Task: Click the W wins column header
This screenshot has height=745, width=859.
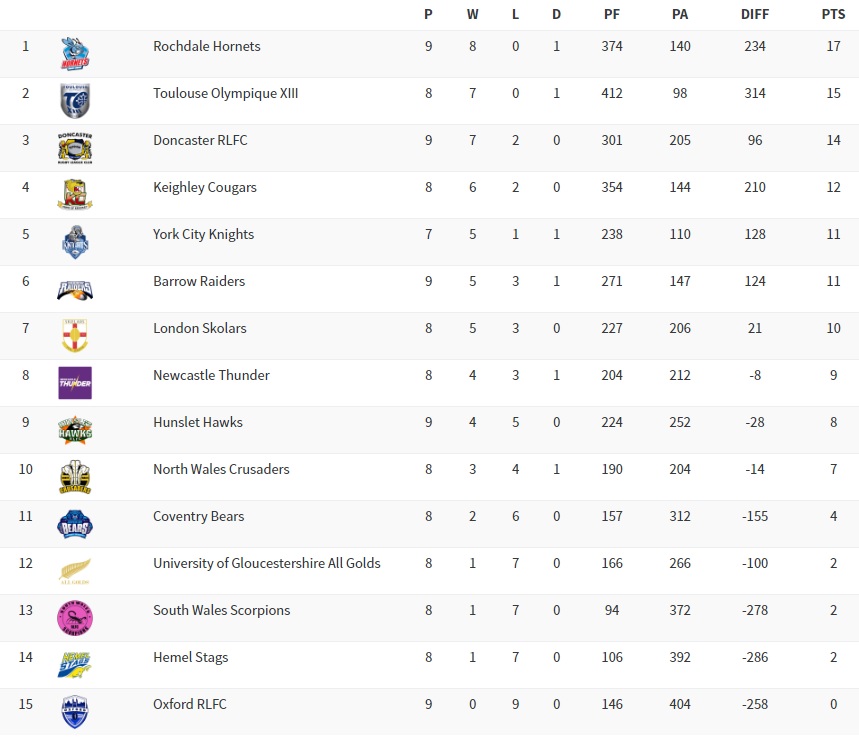Action: (473, 14)
